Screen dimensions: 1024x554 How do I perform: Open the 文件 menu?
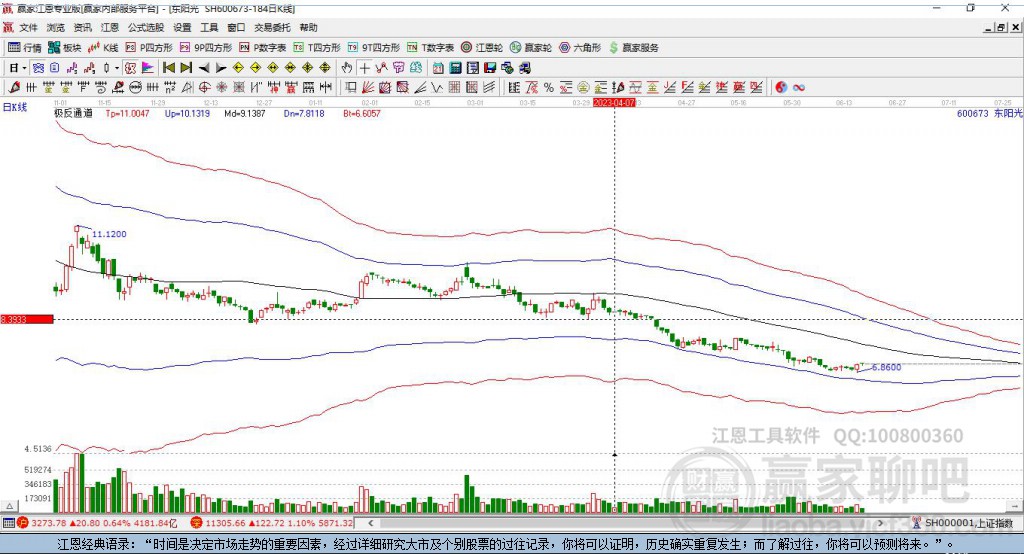[x=29, y=27]
